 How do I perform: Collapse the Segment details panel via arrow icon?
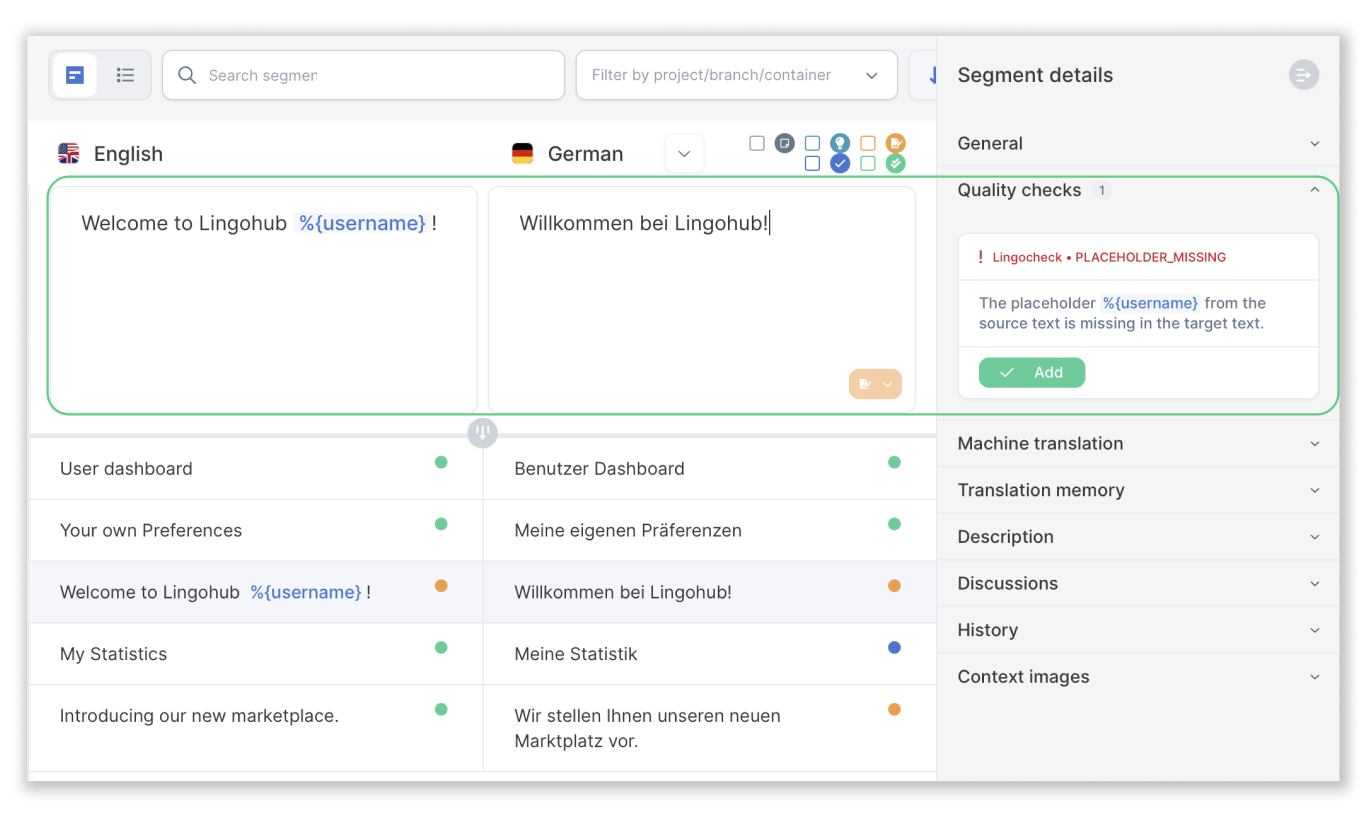[x=1304, y=75]
